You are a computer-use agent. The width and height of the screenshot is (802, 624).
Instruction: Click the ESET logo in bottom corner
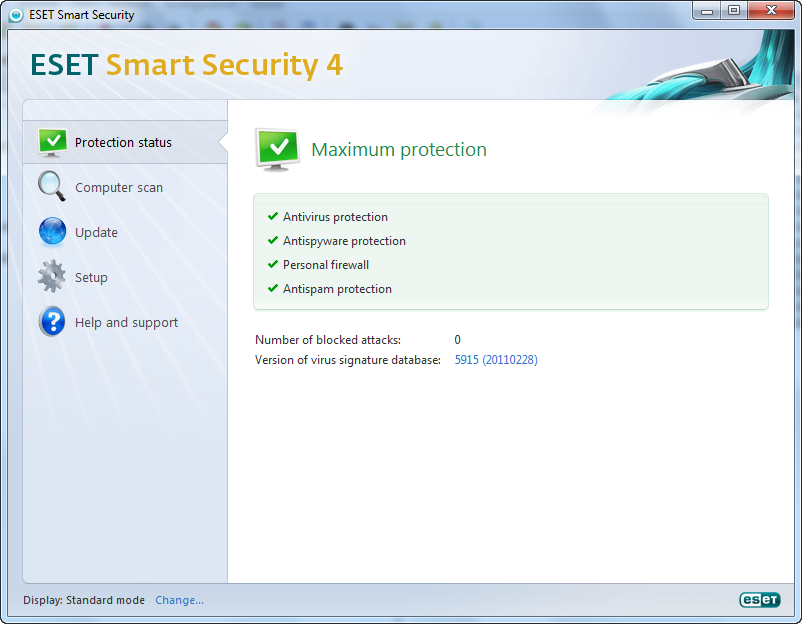click(757, 600)
